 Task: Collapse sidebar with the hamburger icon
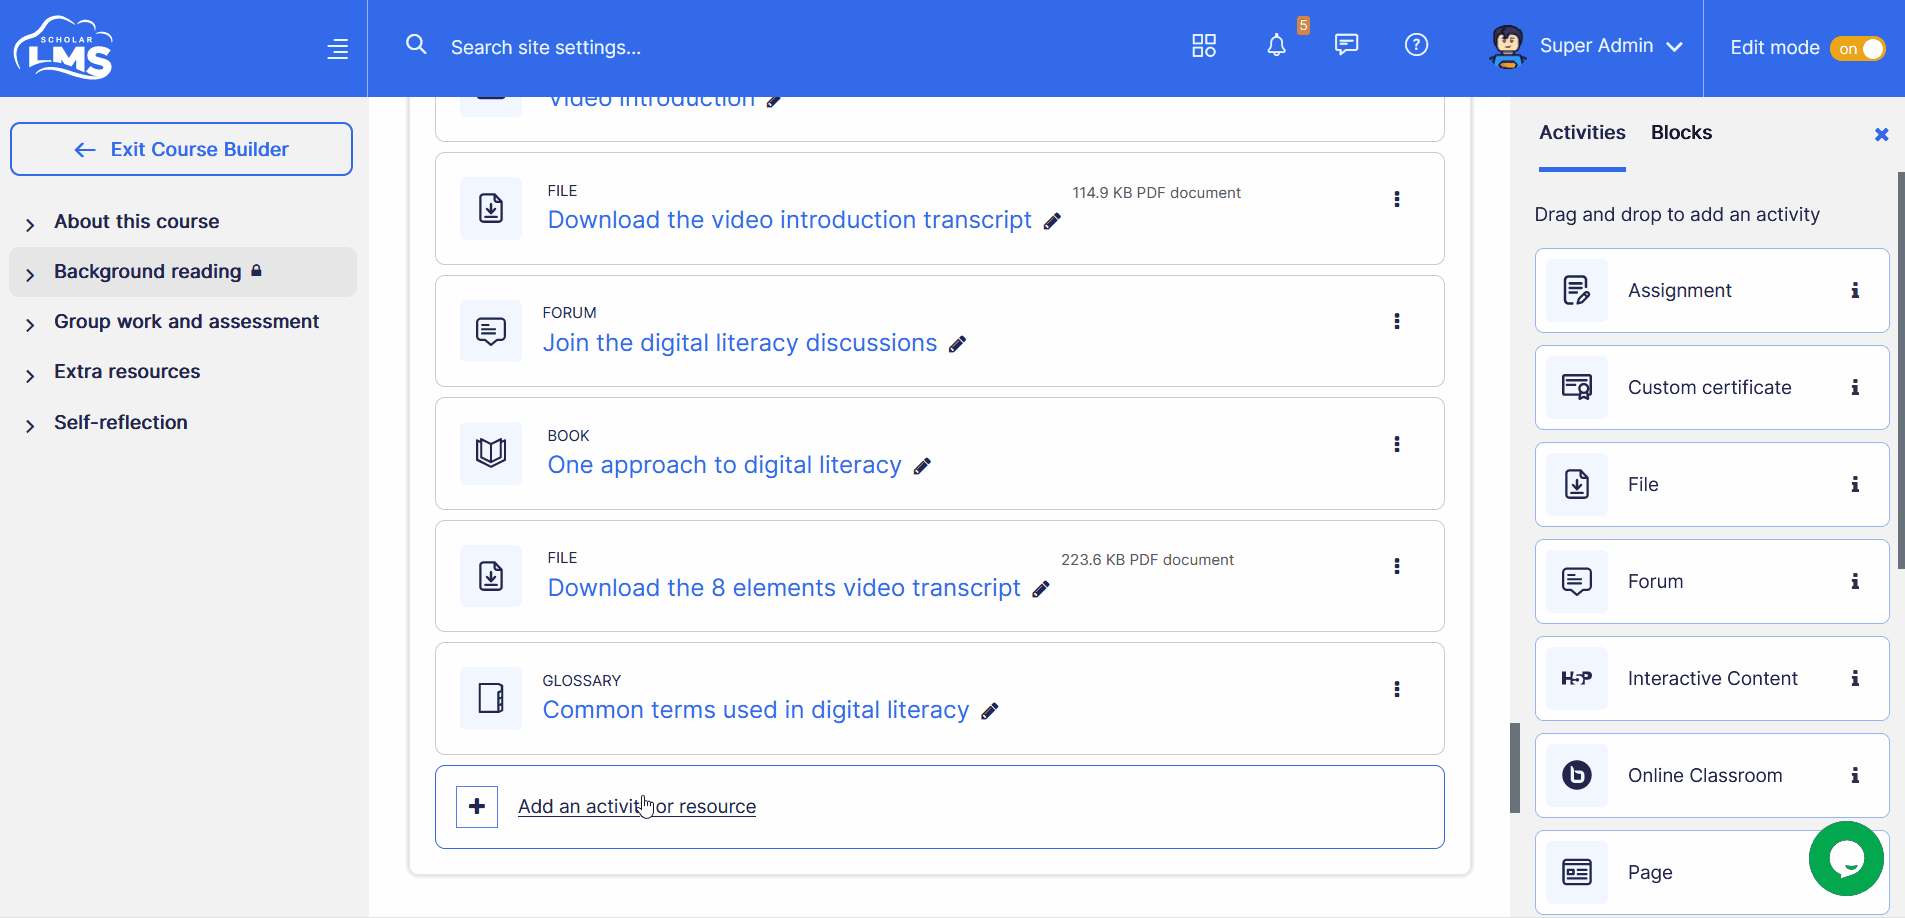[x=338, y=49]
